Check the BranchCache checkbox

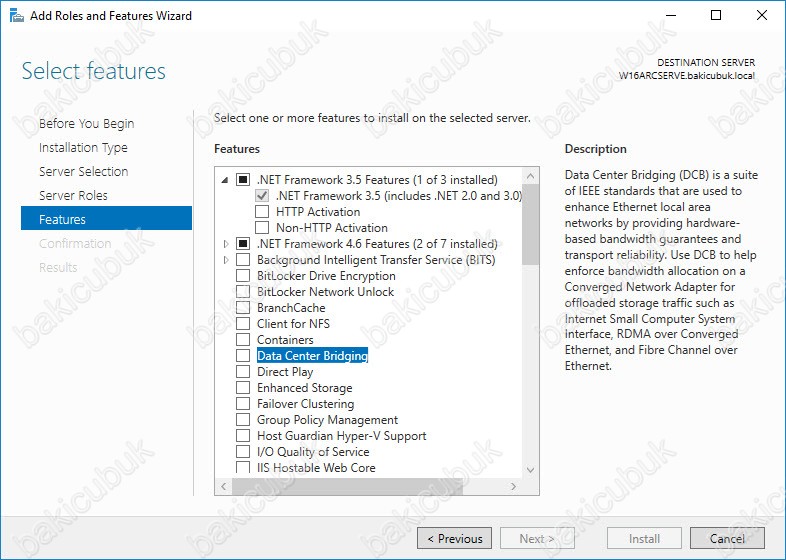tap(243, 308)
